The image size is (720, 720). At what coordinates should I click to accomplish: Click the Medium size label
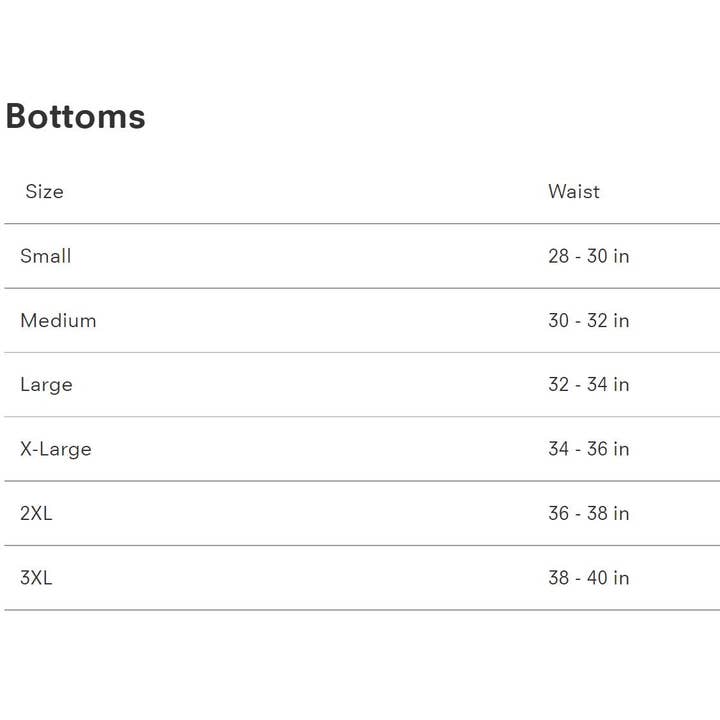tap(58, 321)
